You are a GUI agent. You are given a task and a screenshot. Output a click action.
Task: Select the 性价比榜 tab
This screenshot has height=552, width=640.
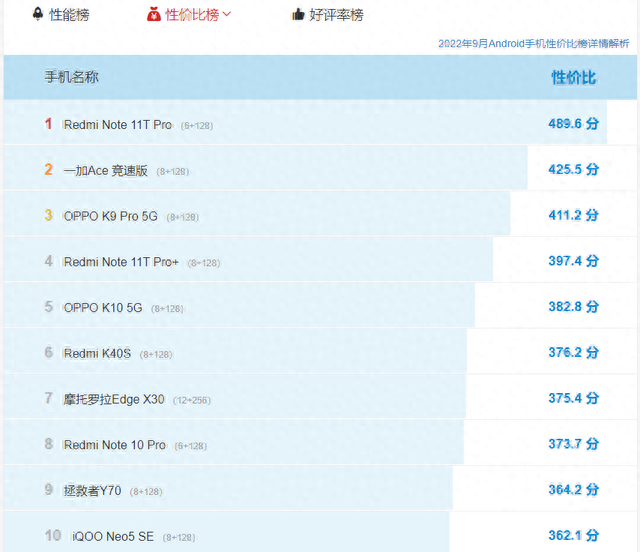coord(192,15)
